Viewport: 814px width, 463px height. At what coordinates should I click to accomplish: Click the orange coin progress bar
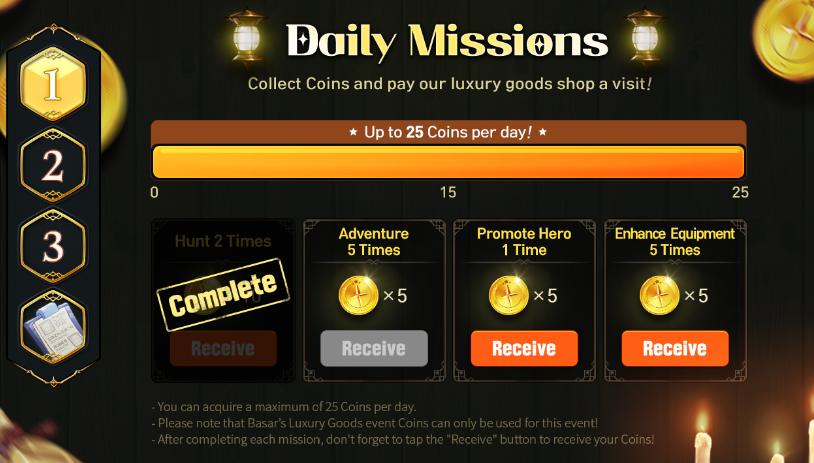[x=449, y=162]
